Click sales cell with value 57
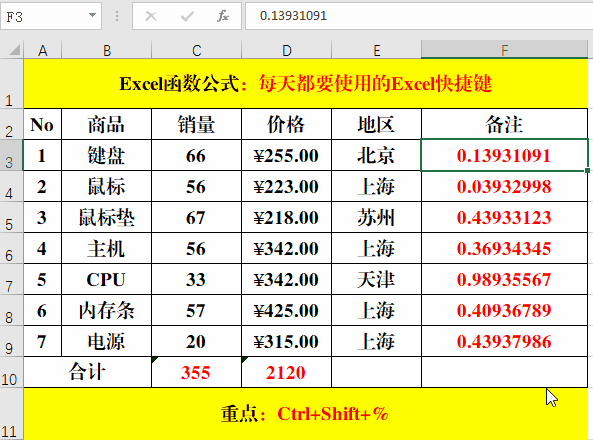The width and height of the screenshot is (593, 440). pos(196,310)
